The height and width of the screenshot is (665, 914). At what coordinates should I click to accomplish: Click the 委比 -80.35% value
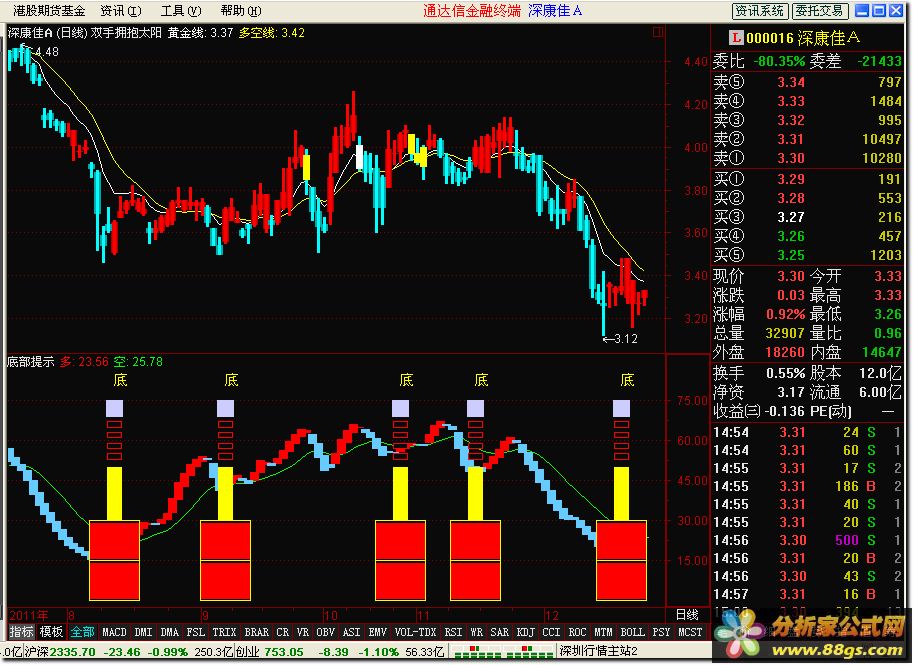(779, 61)
